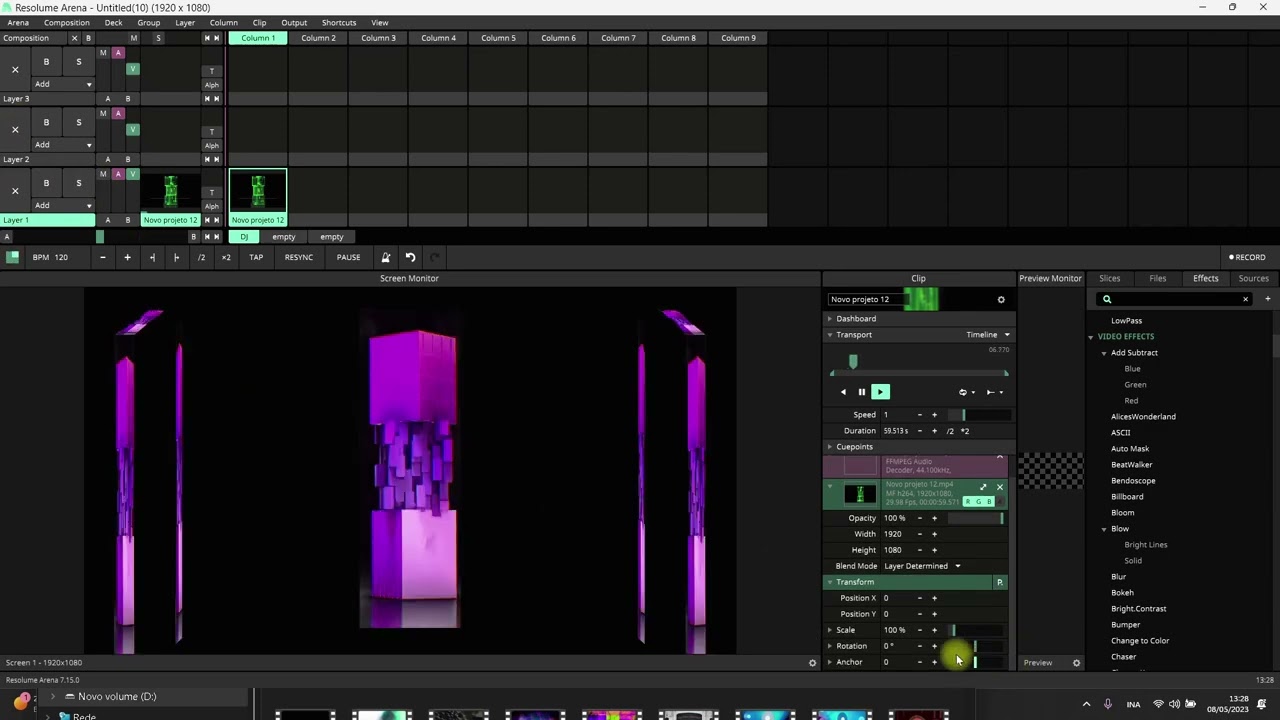Click the transport timeline playhead marker
Viewport: 1280px width, 720px height.
pyautogui.click(x=853, y=362)
